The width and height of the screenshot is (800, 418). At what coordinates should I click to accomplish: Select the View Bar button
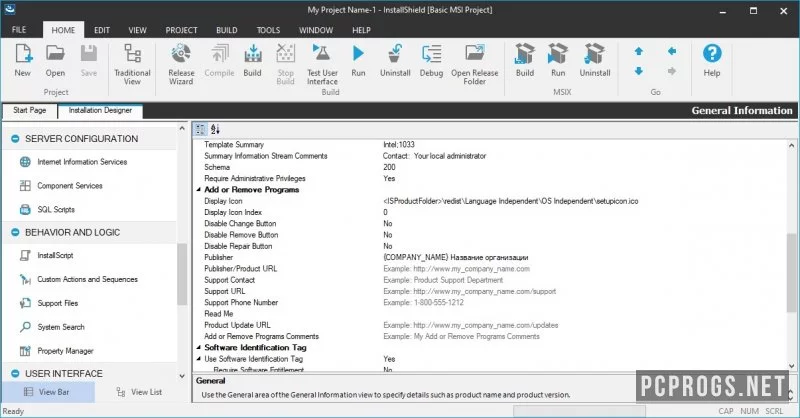click(47, 392)
